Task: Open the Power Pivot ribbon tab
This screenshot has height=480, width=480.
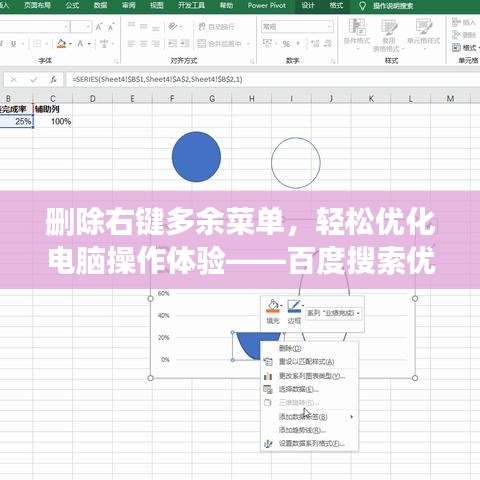Action: 267,6
